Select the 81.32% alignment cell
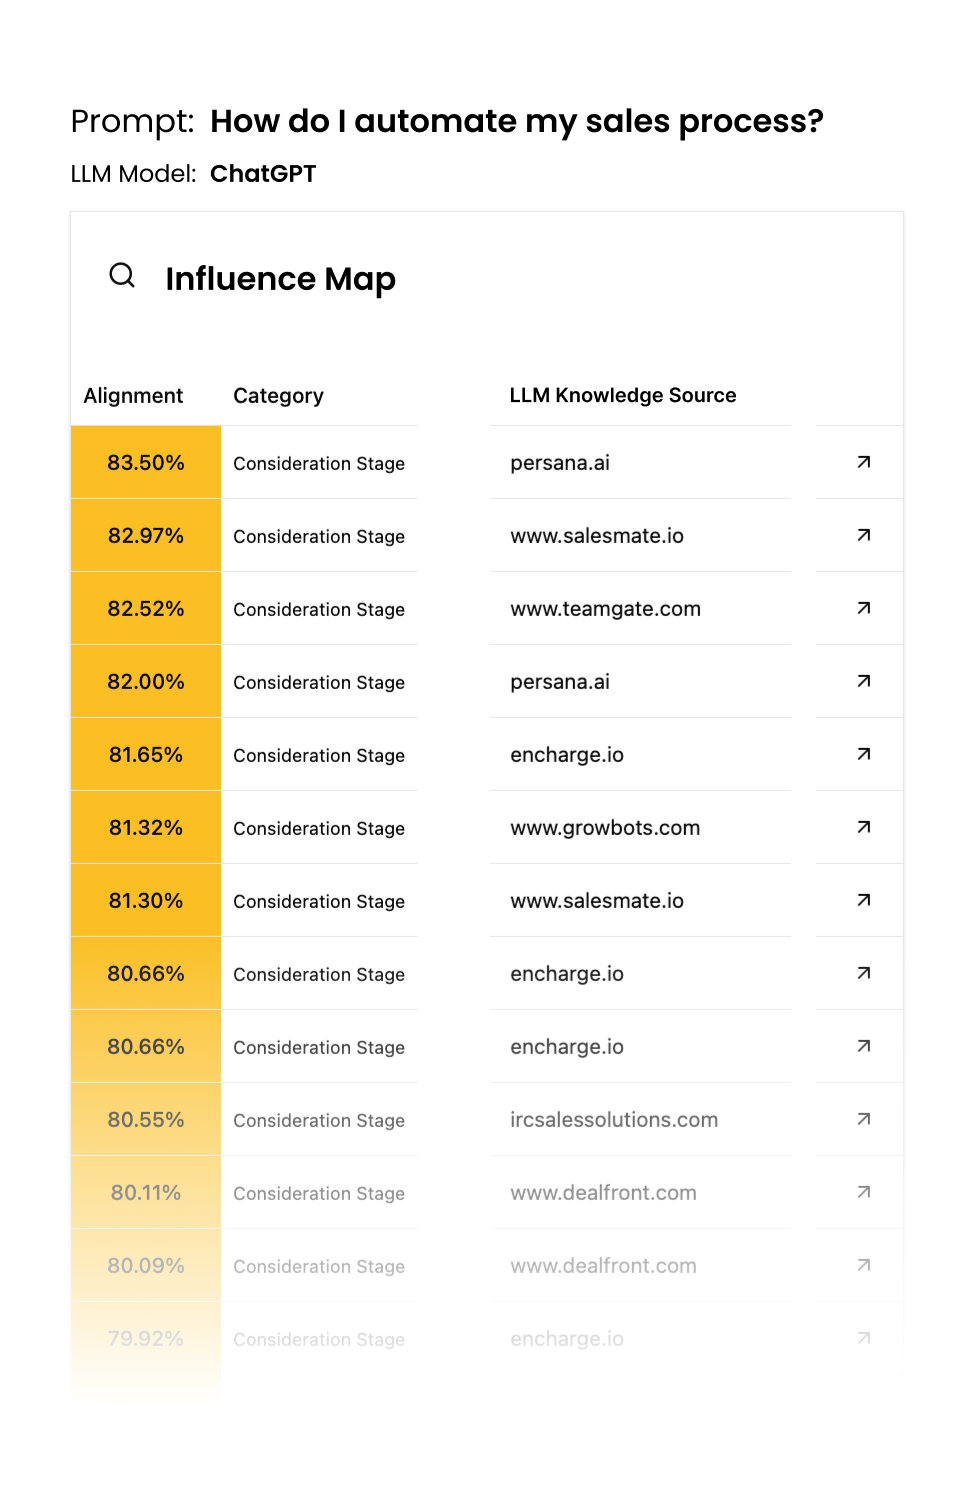 (x=146, y=827)
